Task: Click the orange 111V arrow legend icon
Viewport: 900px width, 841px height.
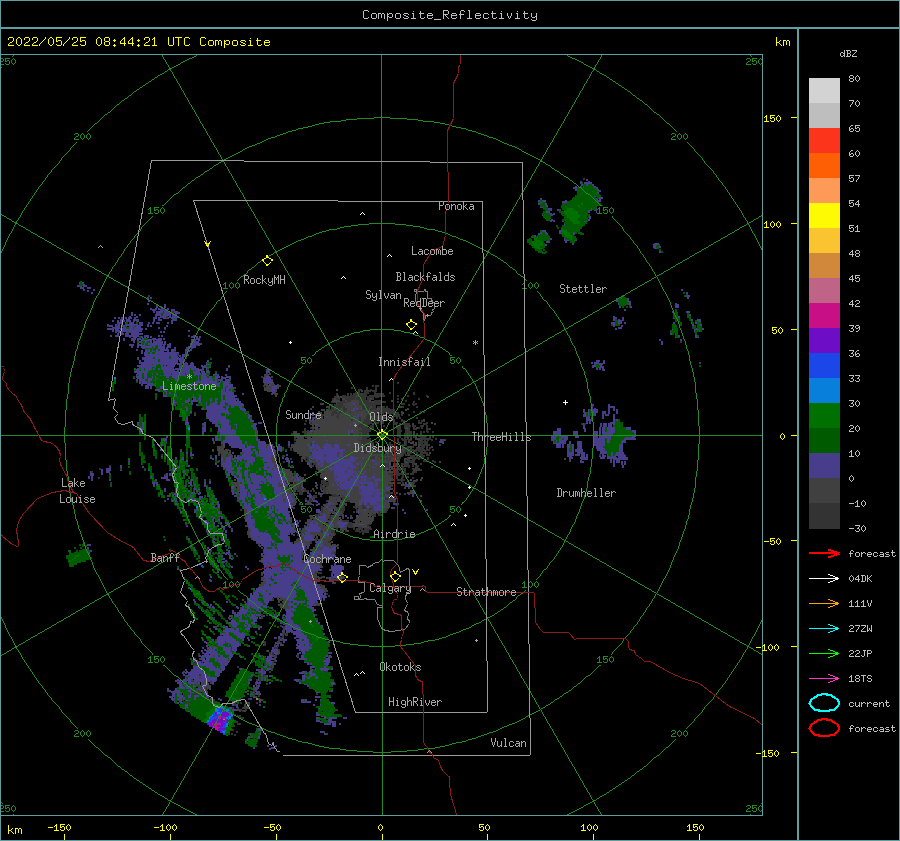Action: click(x=824, y=603)
